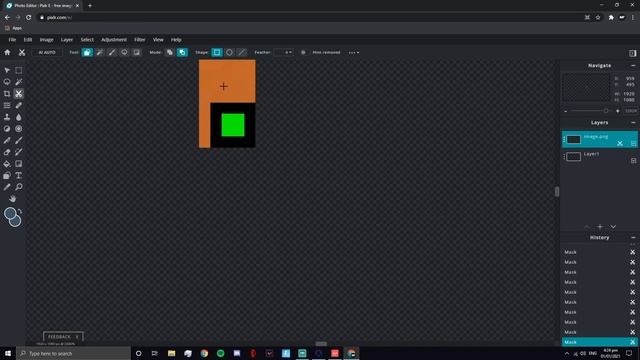Select the Layer 1 layer

tap(599, 157)
